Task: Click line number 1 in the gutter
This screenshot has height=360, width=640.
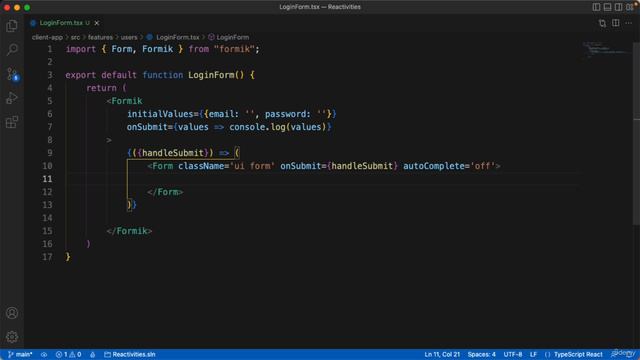Action: [50, 49]
